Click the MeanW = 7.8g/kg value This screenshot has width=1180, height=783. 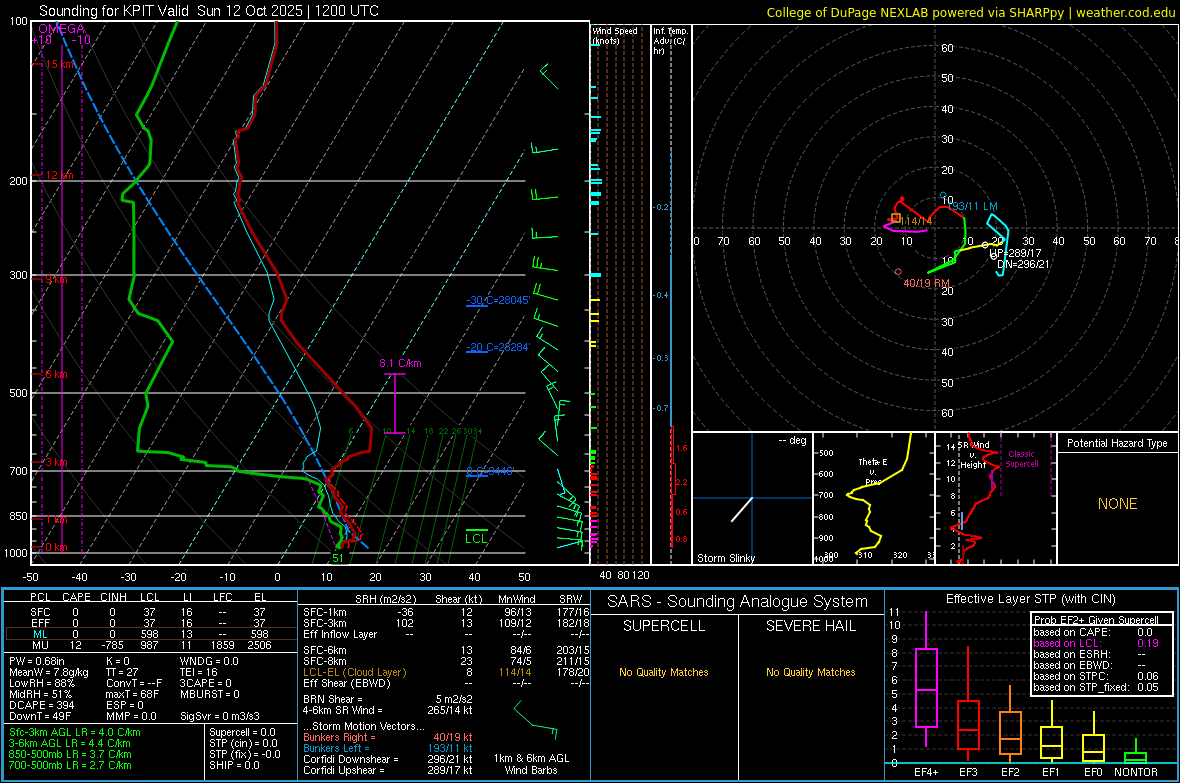(48, 672)
